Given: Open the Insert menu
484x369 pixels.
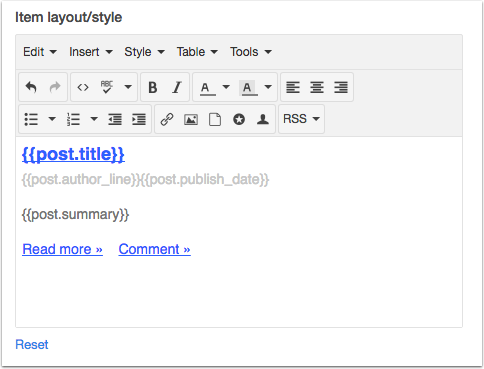Looking at the screenshot, I should click(91, 52).
